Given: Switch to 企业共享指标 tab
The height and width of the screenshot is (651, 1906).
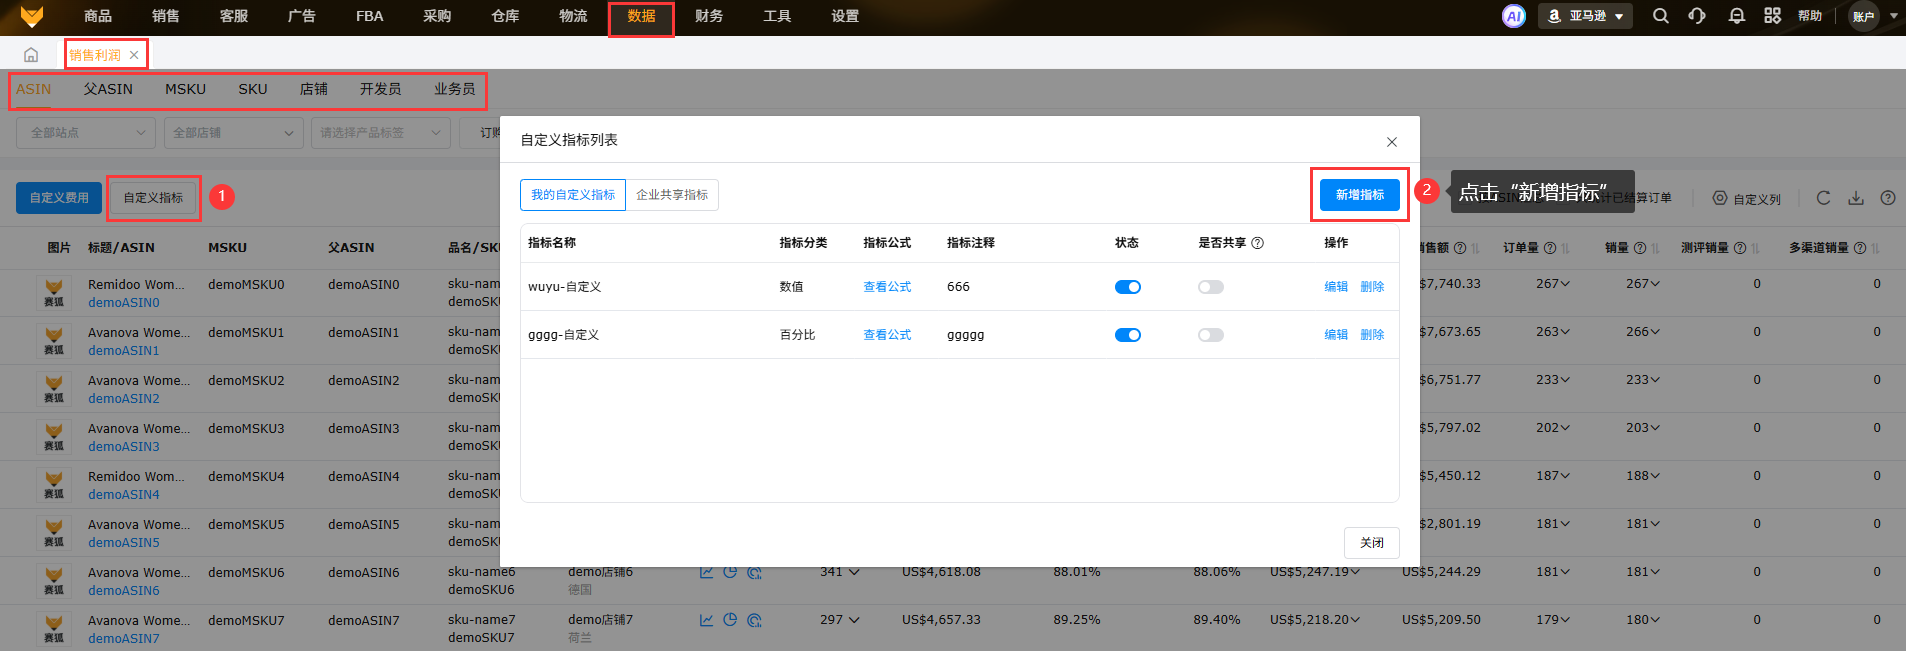Looking at the screenshot, I should coord(672,195).
